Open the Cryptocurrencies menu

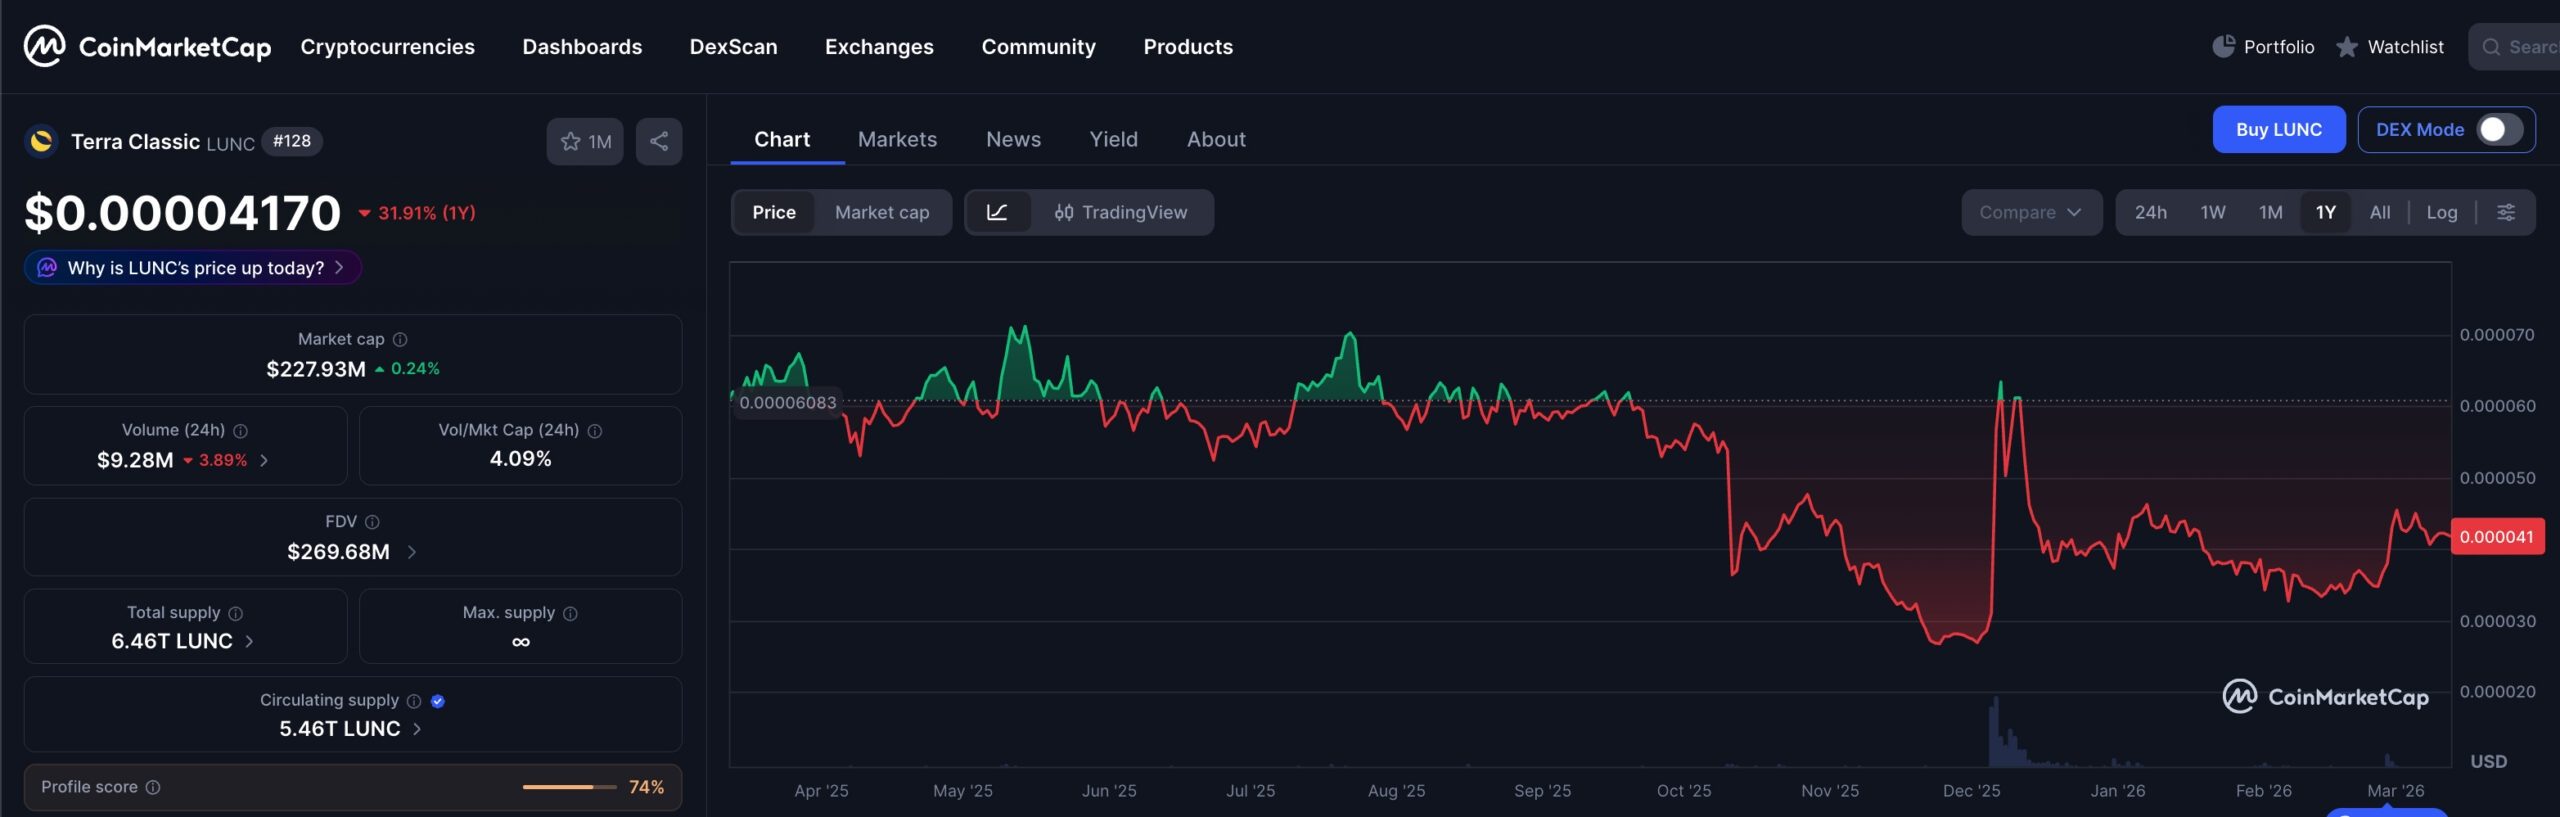388,47
